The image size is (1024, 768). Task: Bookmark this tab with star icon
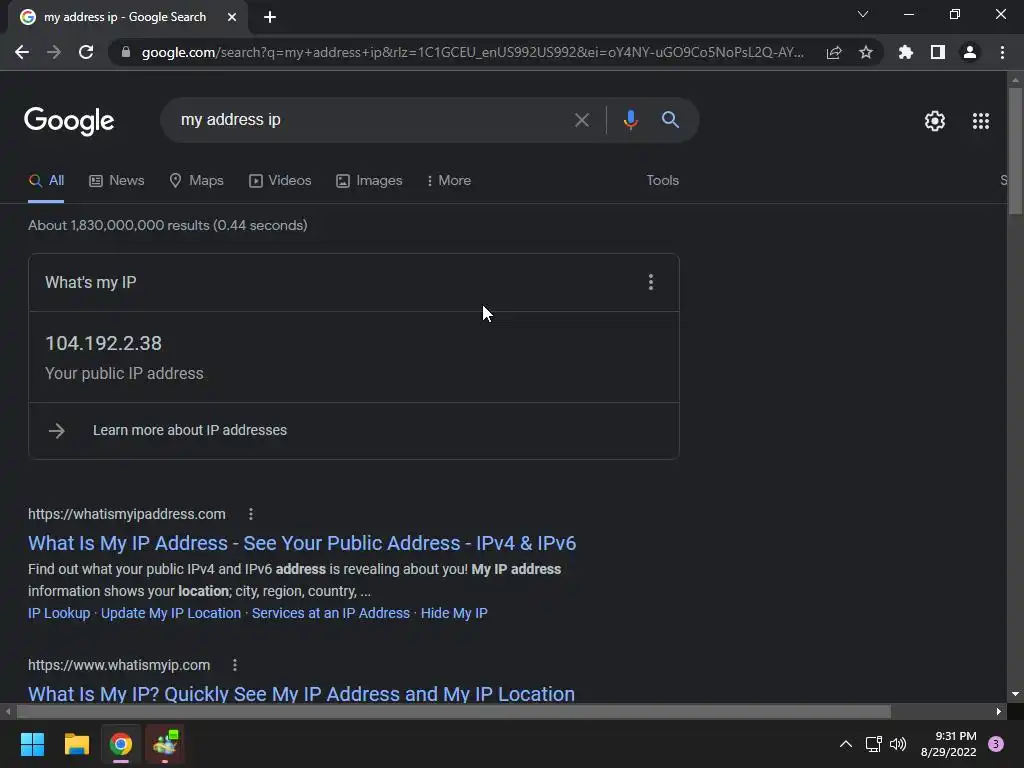click(x=866, y=52)
